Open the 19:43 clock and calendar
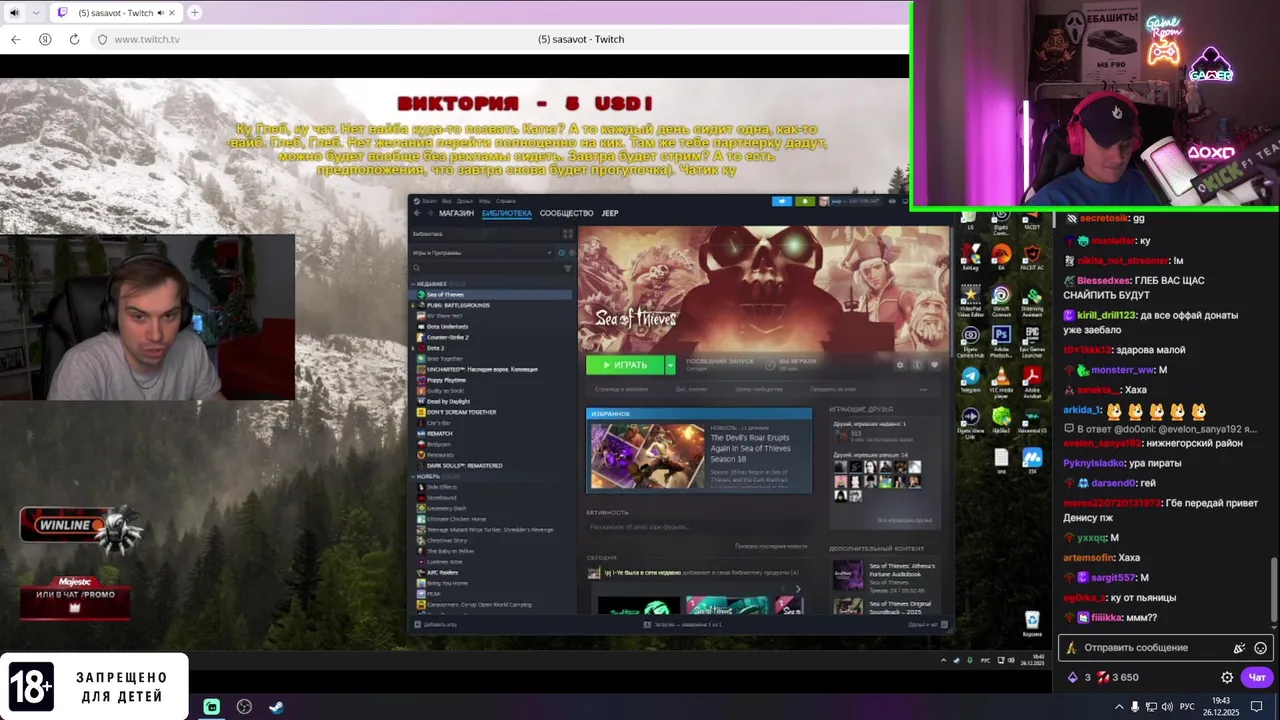Viewport: 1280px width, 720px height. (x=1222, y=706)
